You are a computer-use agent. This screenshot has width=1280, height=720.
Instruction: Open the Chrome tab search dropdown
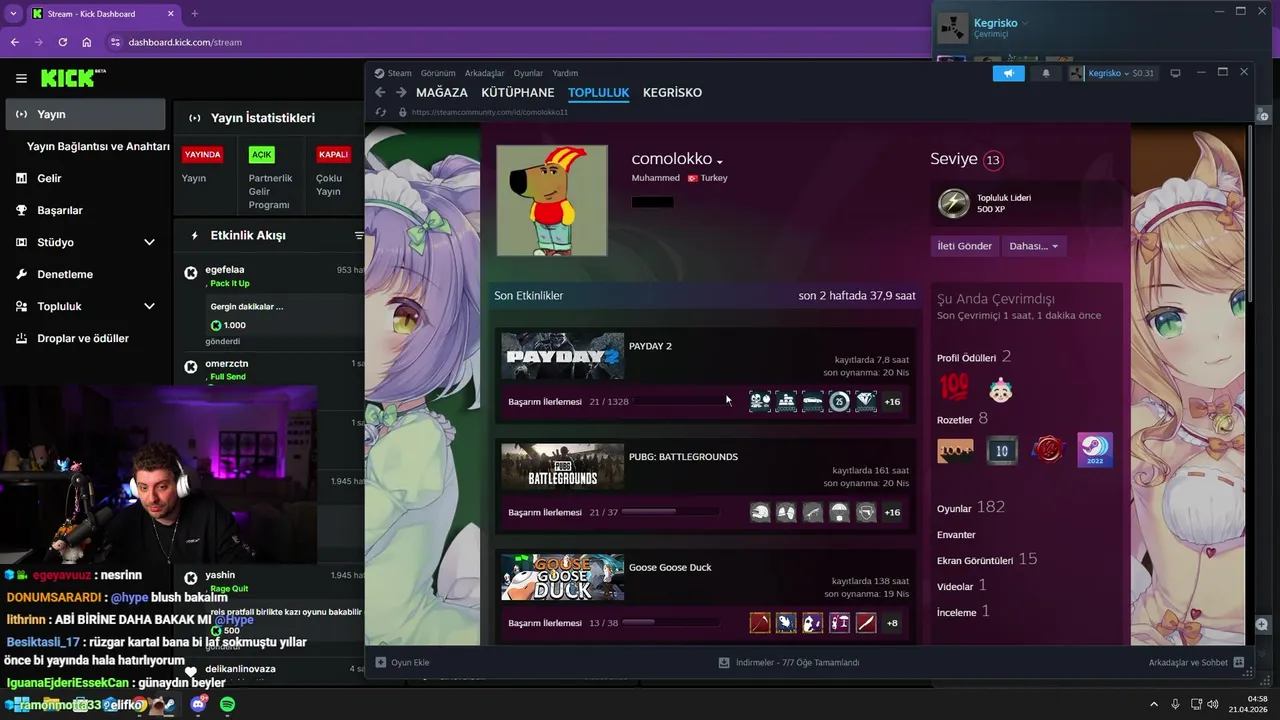[13, 14]
